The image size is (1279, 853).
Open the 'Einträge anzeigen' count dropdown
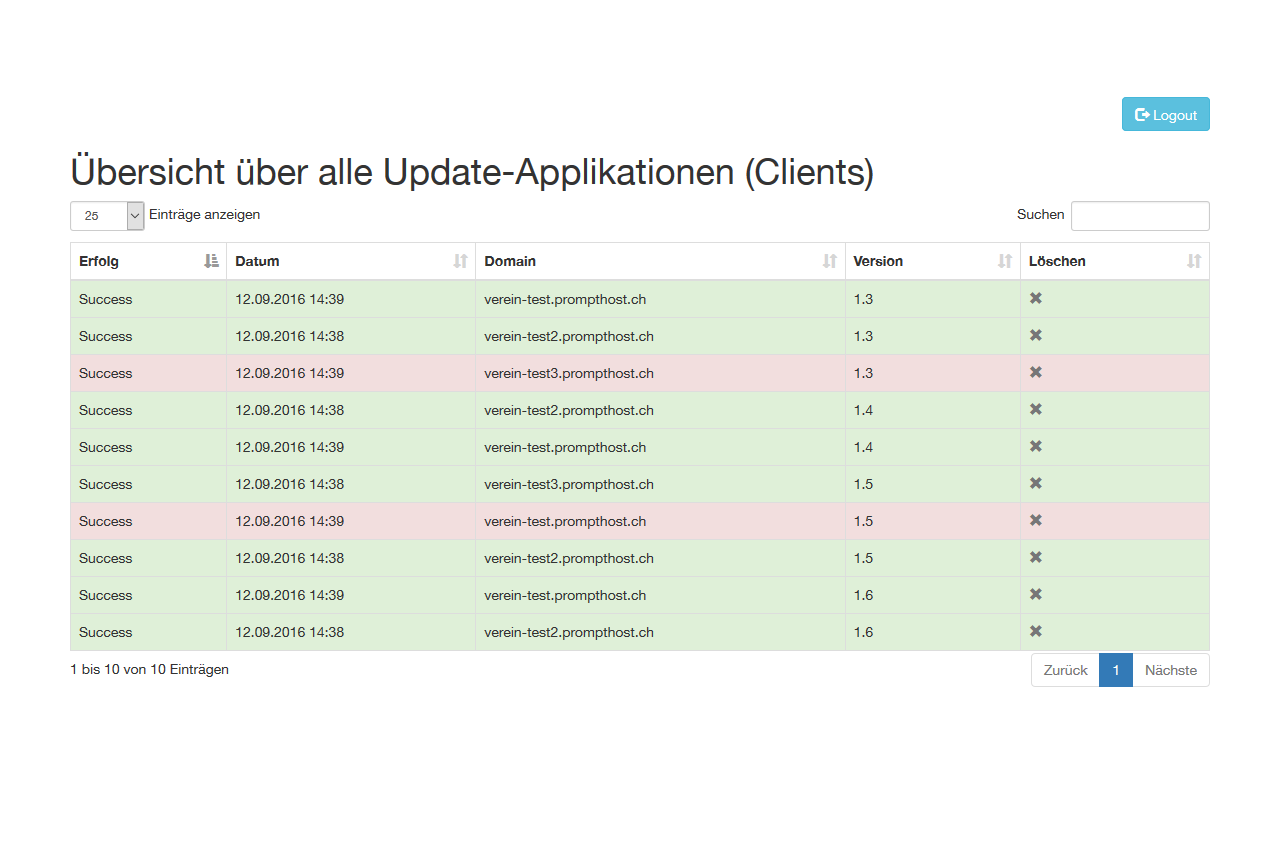point(107,215)
